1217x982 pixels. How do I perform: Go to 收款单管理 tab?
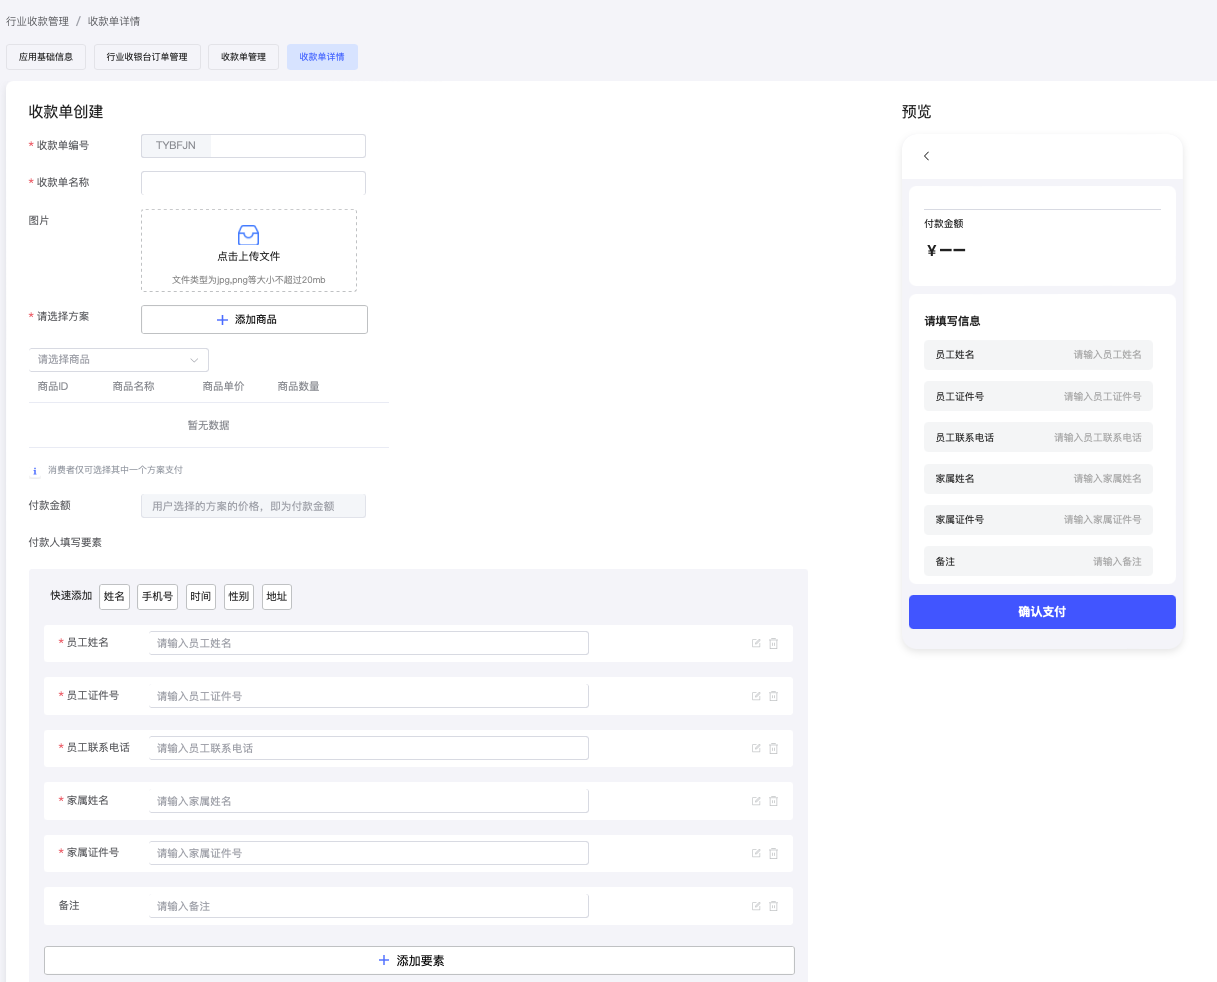tap(243, 57)
